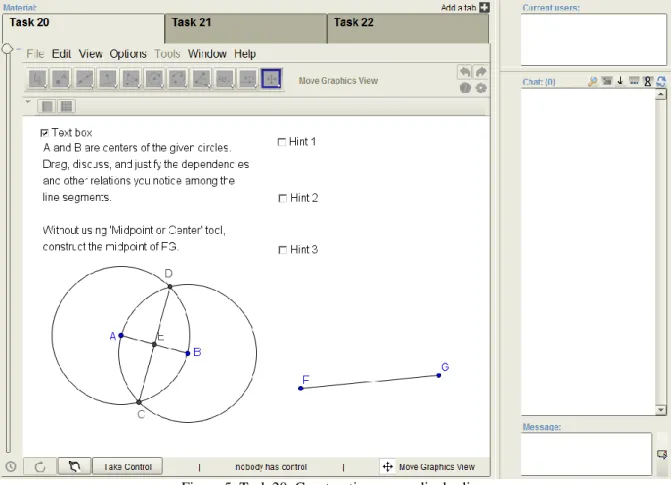Screen dimensions: 671x485
Task: Open the Window menu
Action: 207,54
